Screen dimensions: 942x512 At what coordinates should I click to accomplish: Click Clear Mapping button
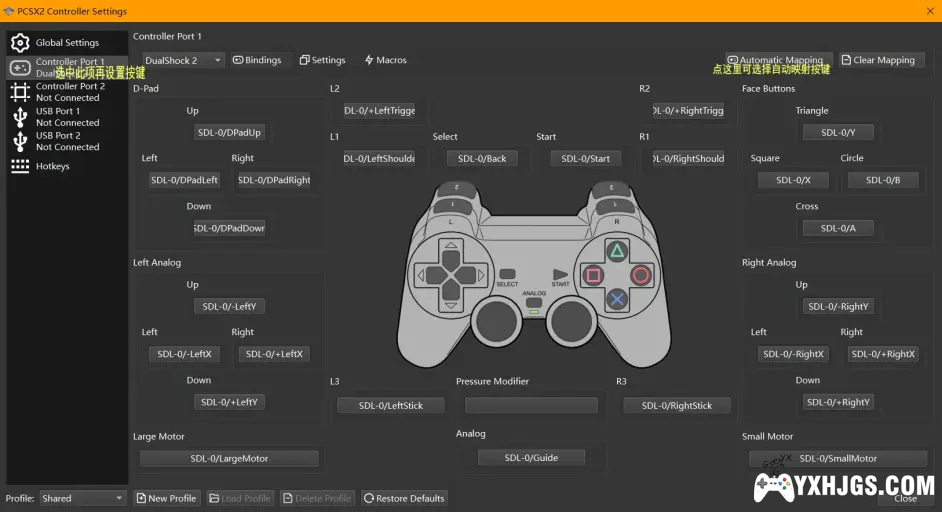click(x=882, y=60)
